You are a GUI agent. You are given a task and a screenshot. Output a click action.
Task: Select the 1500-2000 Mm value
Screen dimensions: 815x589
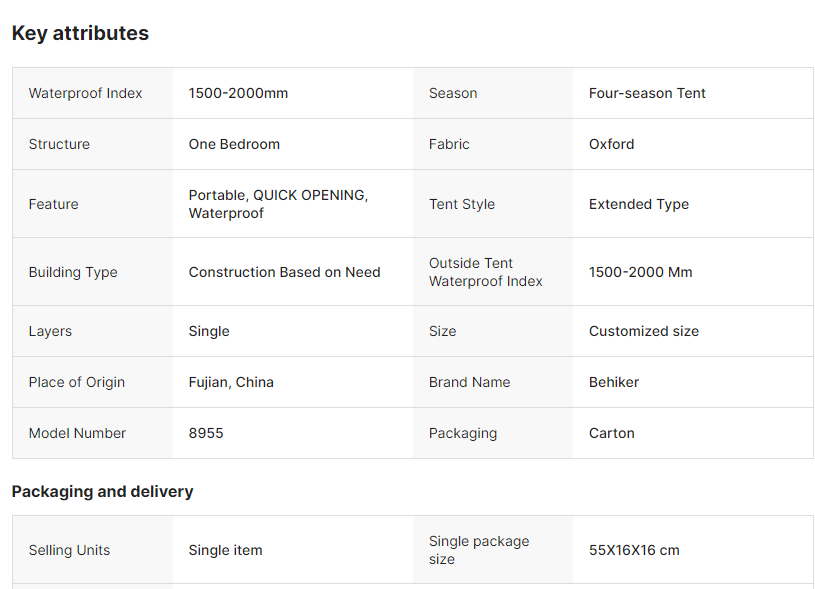point(640,272)
